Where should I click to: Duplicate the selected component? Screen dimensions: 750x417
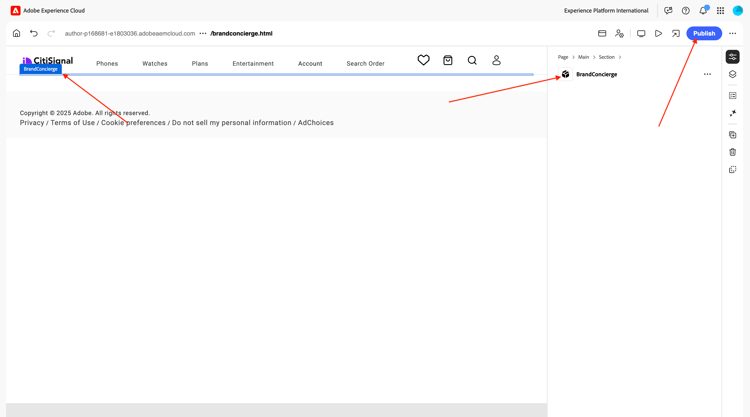(732, 135)
